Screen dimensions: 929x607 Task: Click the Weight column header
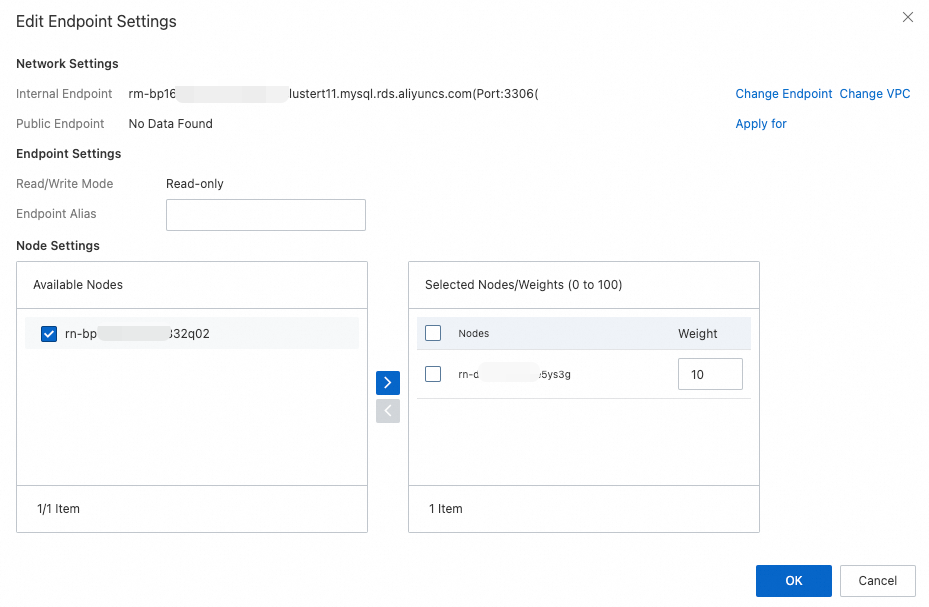point(697,334)
